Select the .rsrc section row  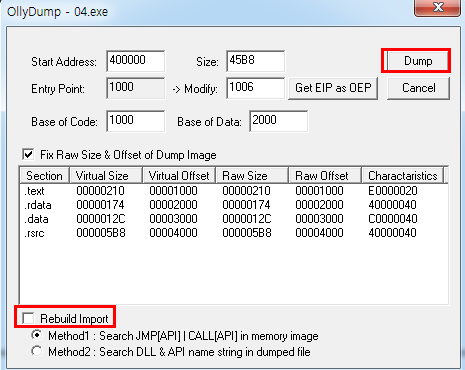233,233
